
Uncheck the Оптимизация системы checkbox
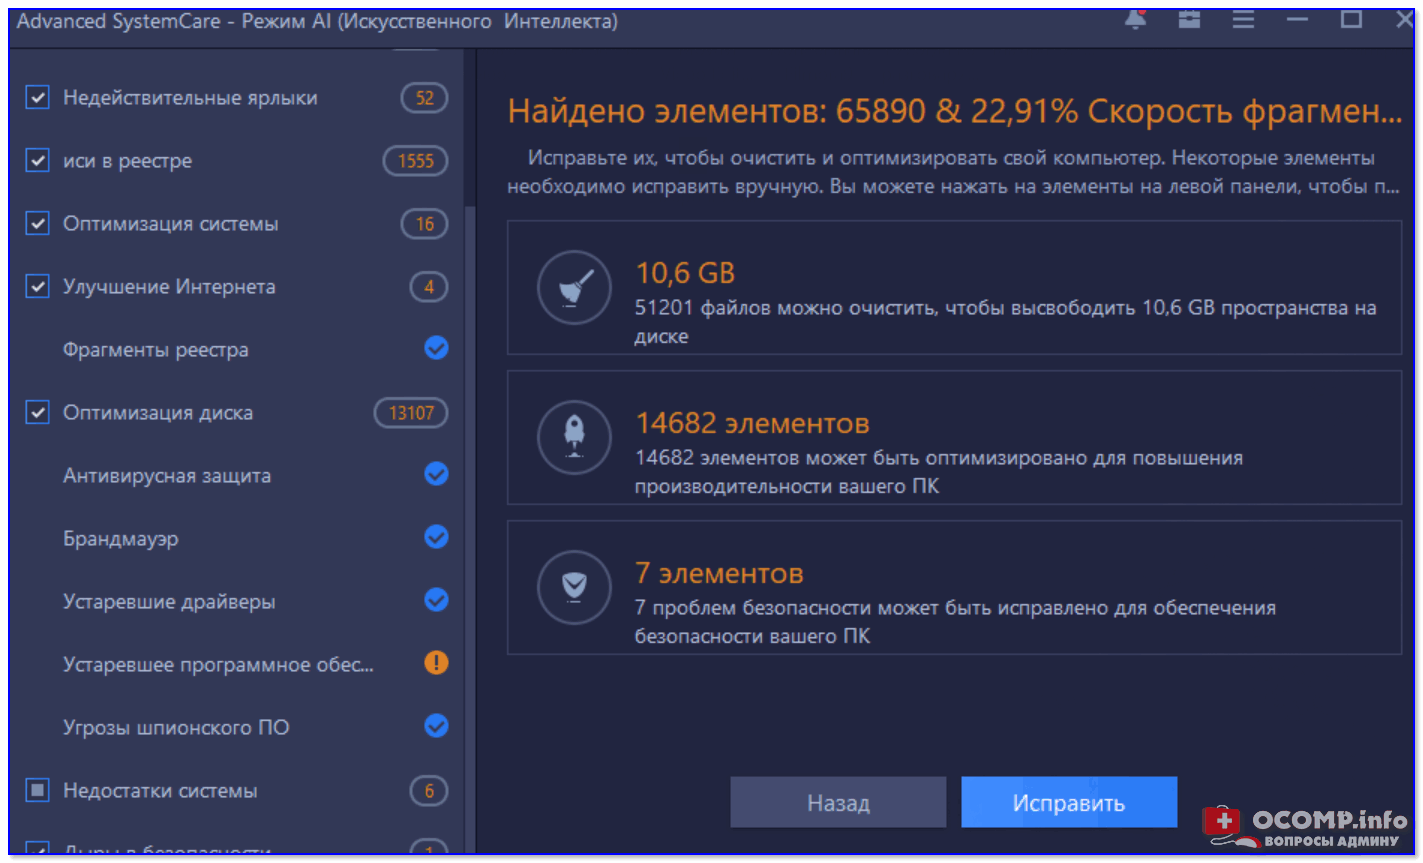[x=38, y=224]
